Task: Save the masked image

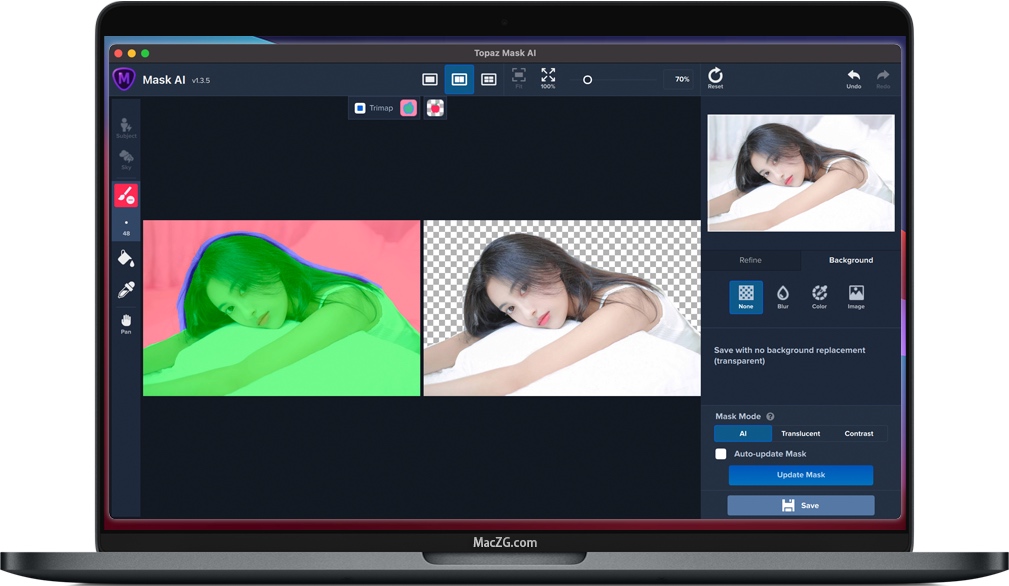Action: [x=800, y=505]
